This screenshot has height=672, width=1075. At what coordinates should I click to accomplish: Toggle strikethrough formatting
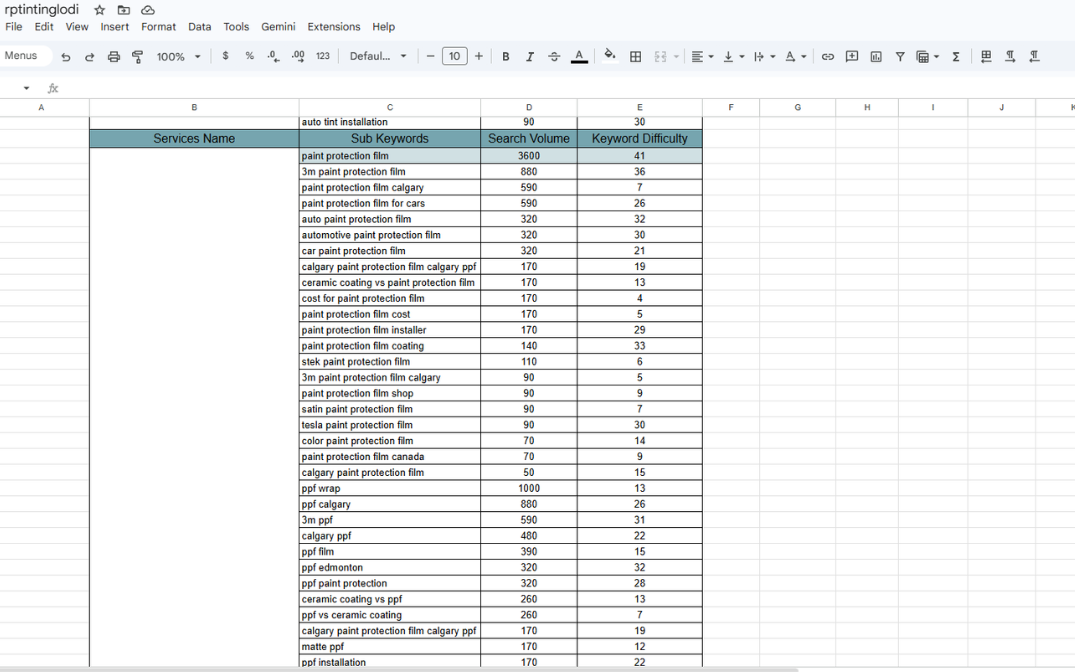pyautogui.click(x=554, y=57)
